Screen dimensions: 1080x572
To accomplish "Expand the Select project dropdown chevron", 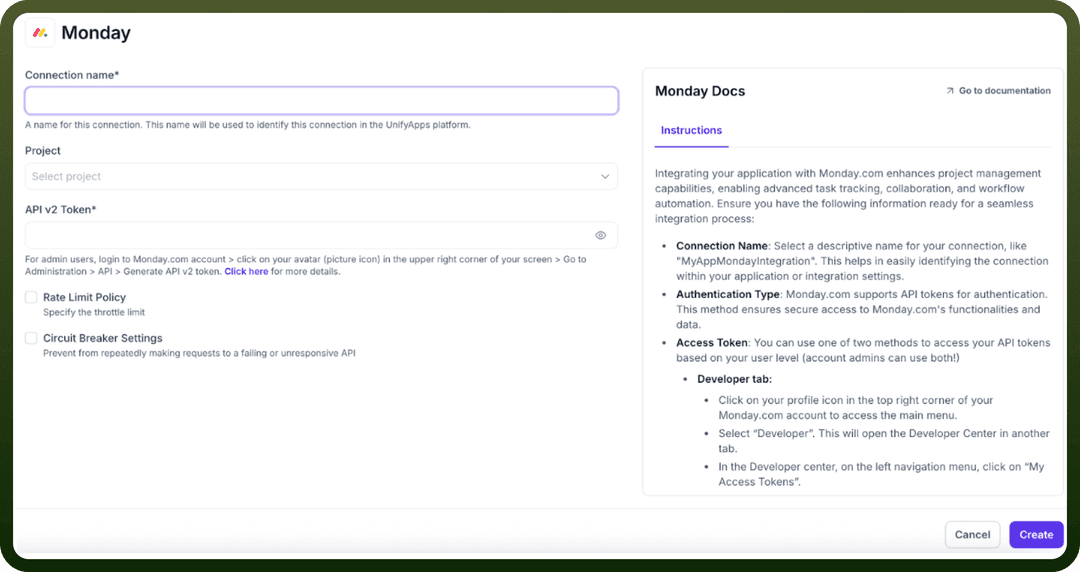I will pyautogui.click(x=605, y=176).
